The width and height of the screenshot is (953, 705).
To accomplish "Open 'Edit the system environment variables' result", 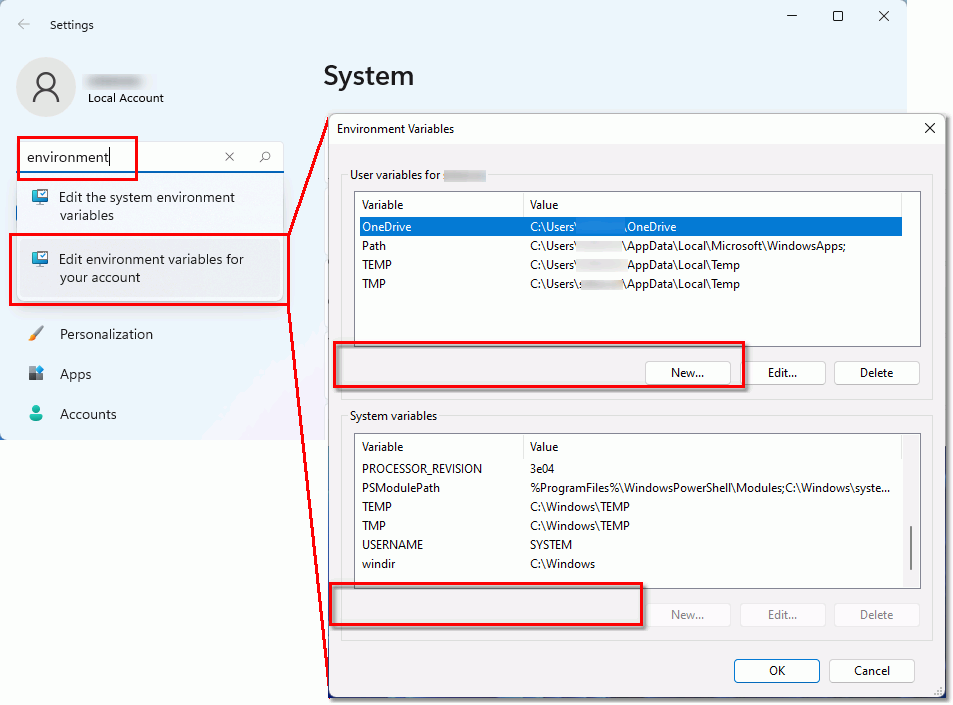I will tap(150, 206).
